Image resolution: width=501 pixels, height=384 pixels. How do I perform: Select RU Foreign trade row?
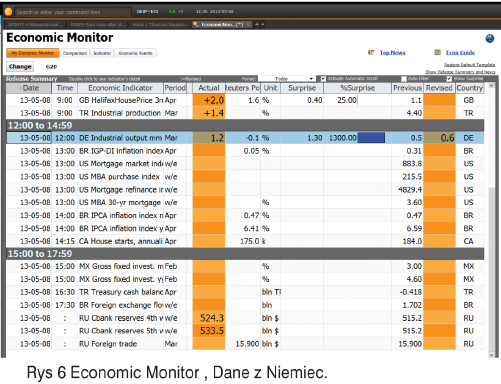click(245, 344)
